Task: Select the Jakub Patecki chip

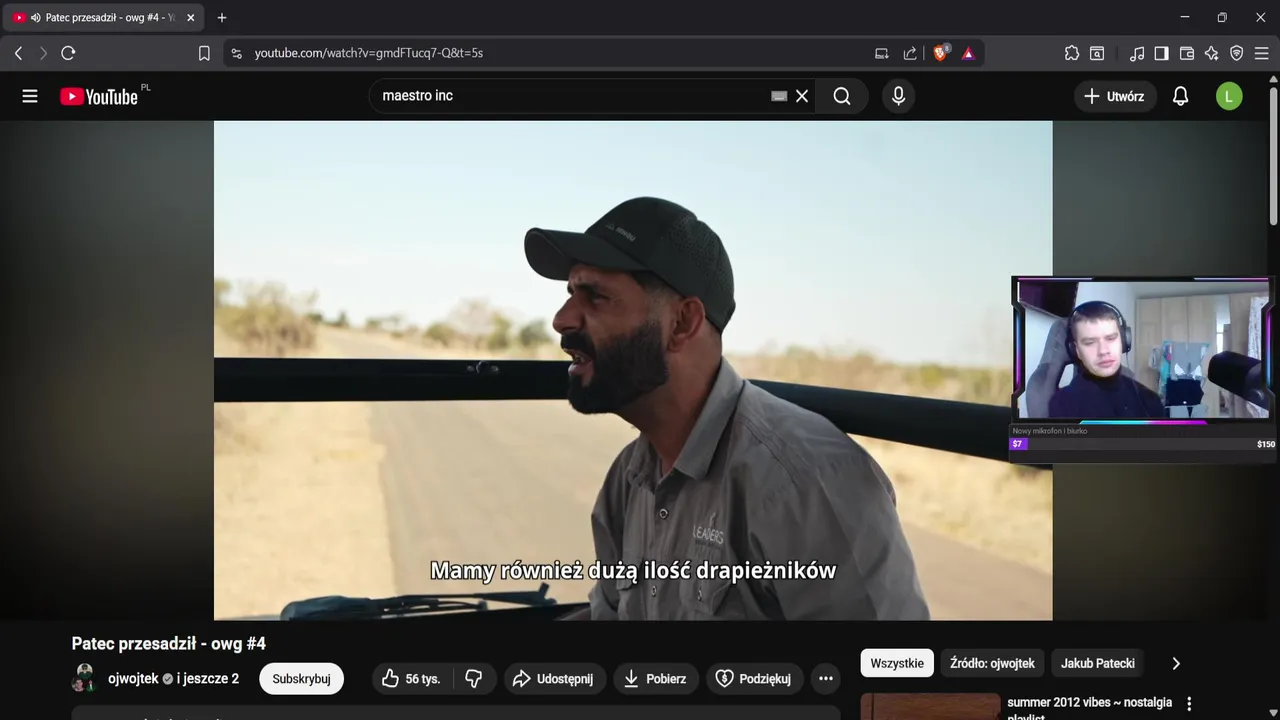Action: 1098,663
